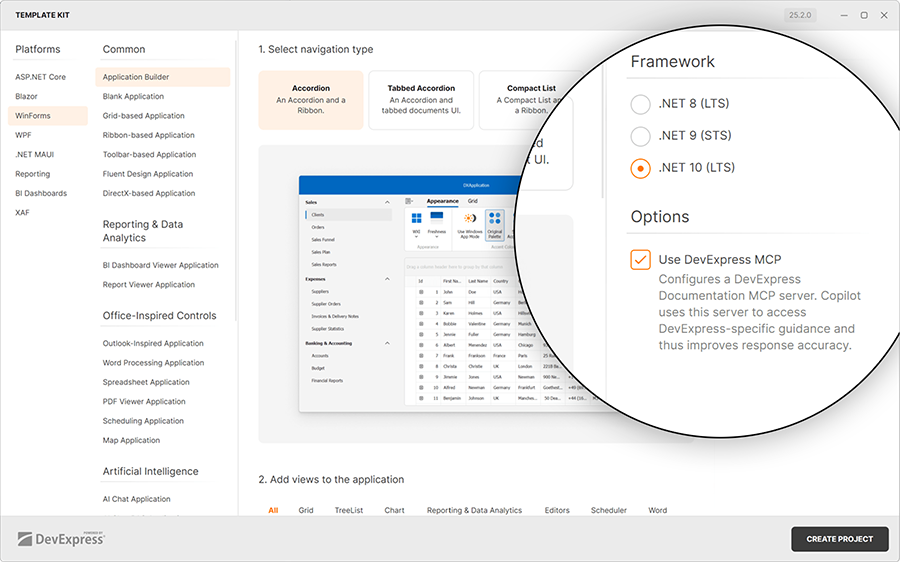The width and height of the screenshot is (900, 562).
Task: Select BI Dashboards platform
Action: coord(41,193)
